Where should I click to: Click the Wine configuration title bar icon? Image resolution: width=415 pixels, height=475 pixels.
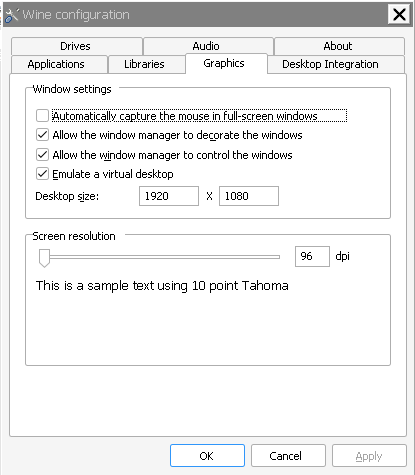11,15
